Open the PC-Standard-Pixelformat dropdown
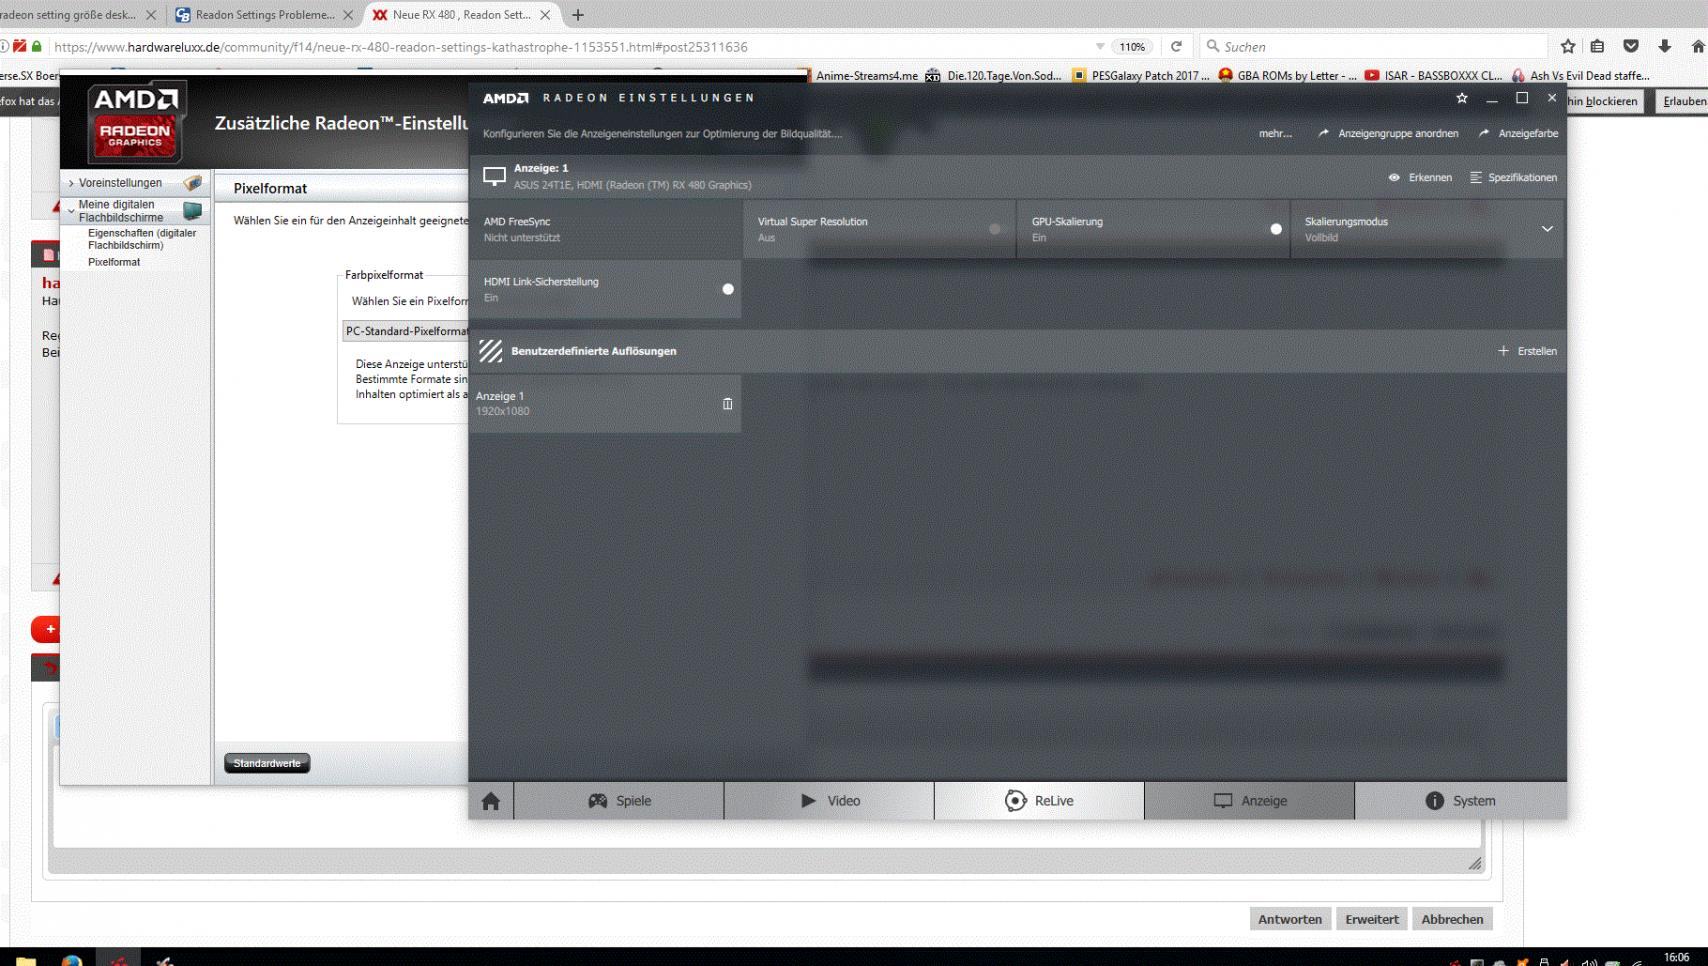The width and height of the screenshot is (1708, 966). 406,331
